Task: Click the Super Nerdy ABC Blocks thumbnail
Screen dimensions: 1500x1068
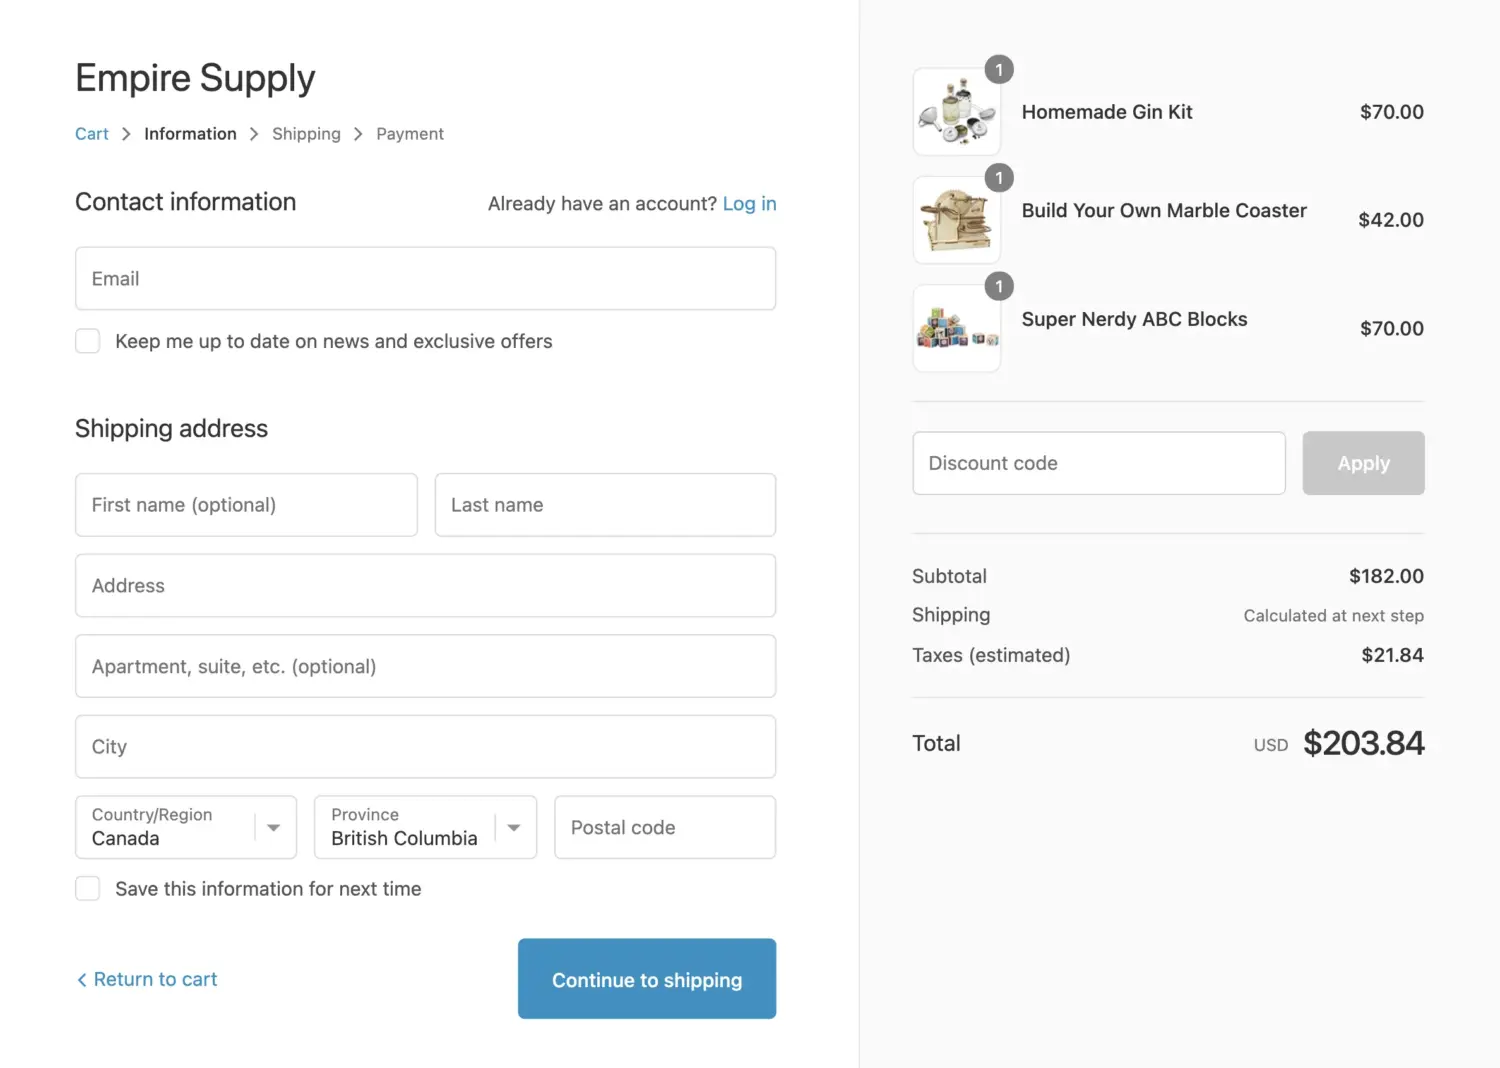Action: click(x=957, y=328)
